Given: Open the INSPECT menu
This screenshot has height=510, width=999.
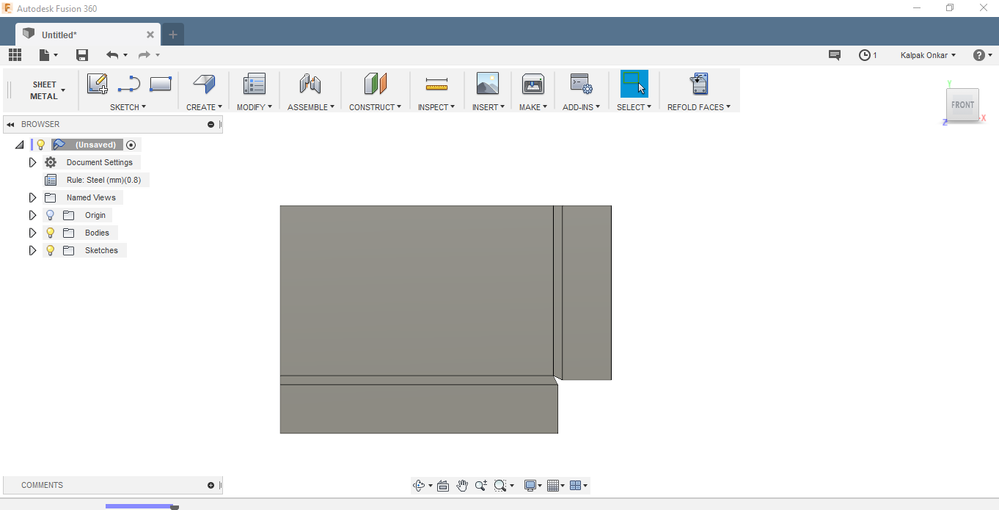Looking at the screenshot, I should click(436, 107).
